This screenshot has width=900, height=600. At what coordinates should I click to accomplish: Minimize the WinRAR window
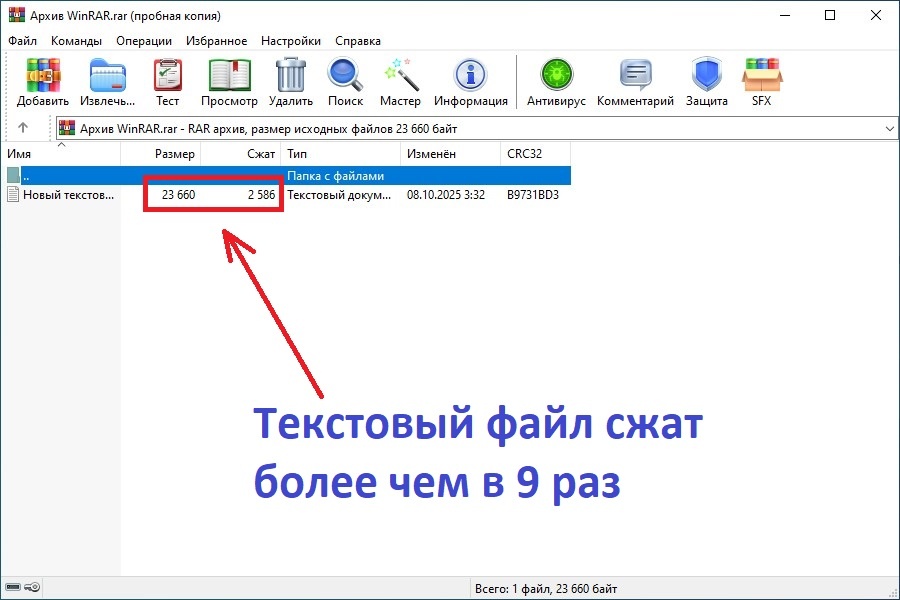coord(785,16)
